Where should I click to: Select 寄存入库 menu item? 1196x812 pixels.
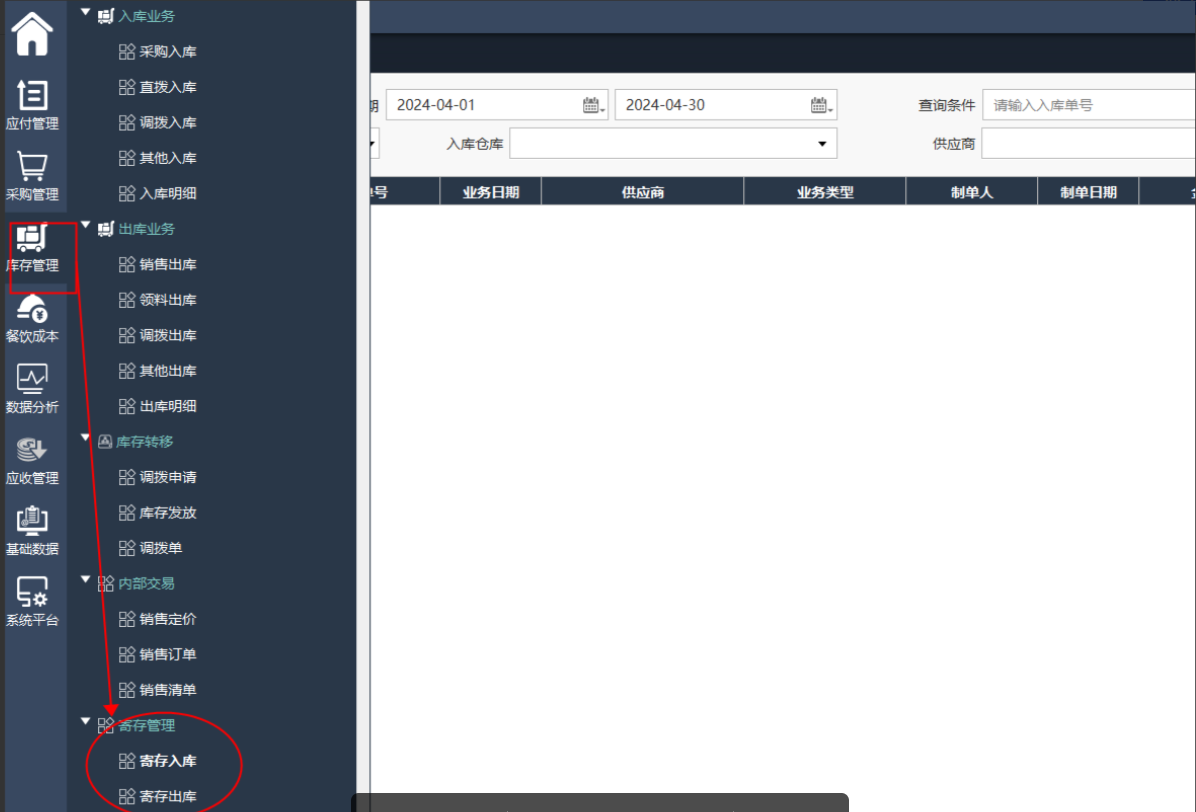[167, 761]
